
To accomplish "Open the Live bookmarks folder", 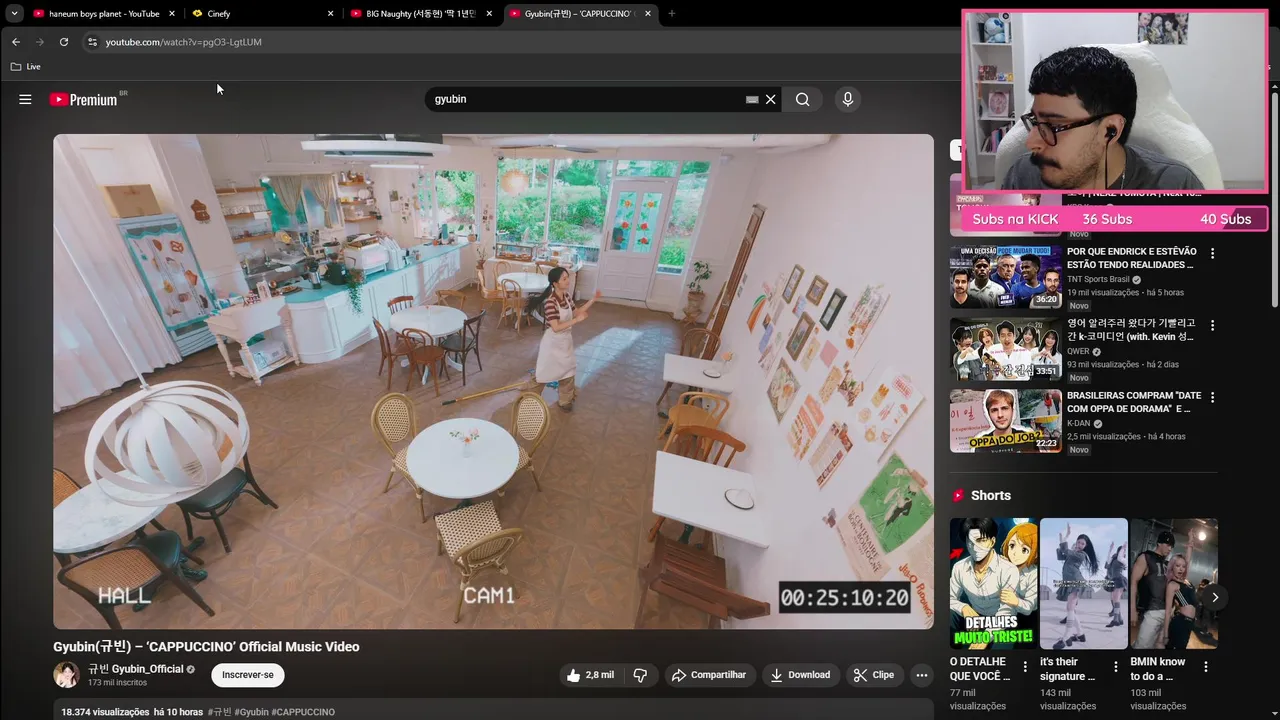I will [x=26, y=67].
